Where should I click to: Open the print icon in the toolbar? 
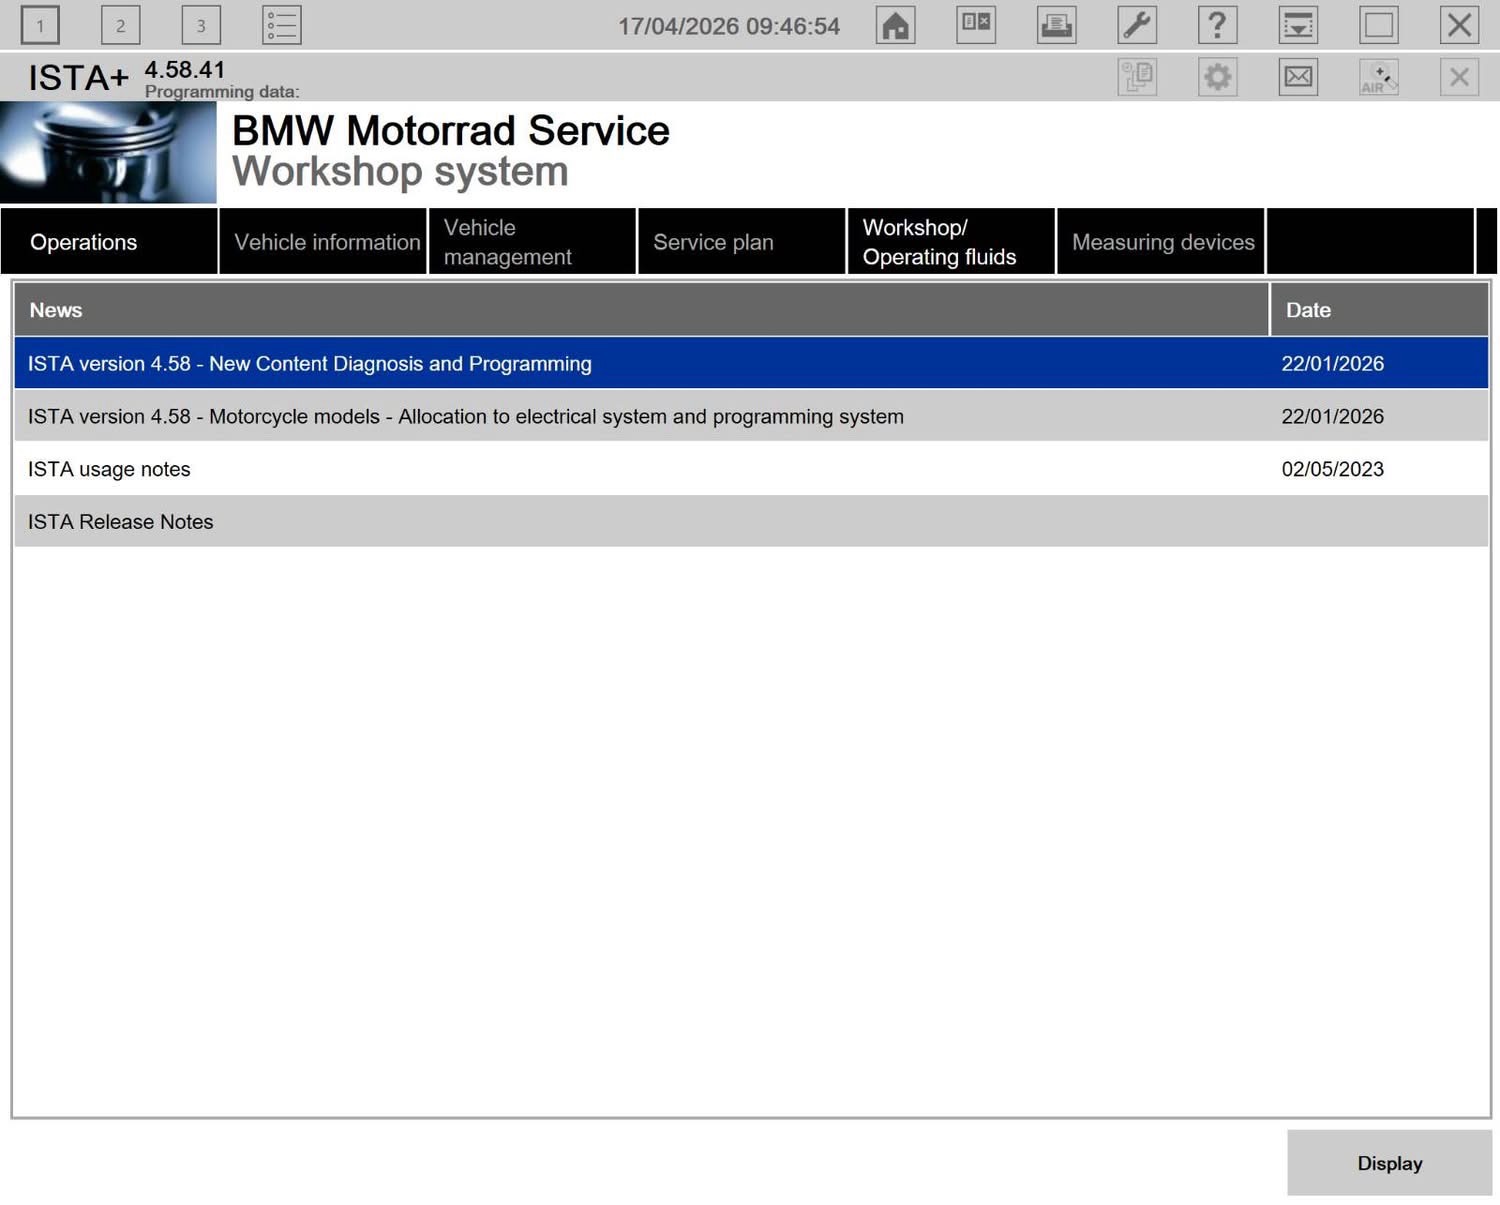click(x=1056, y=25)
